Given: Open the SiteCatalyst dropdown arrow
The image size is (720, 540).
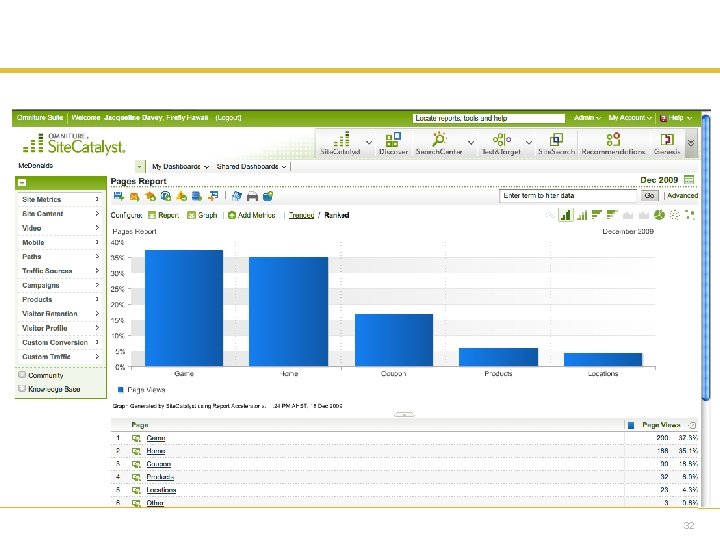Looking at the screenshot, I should pos(369,142).
